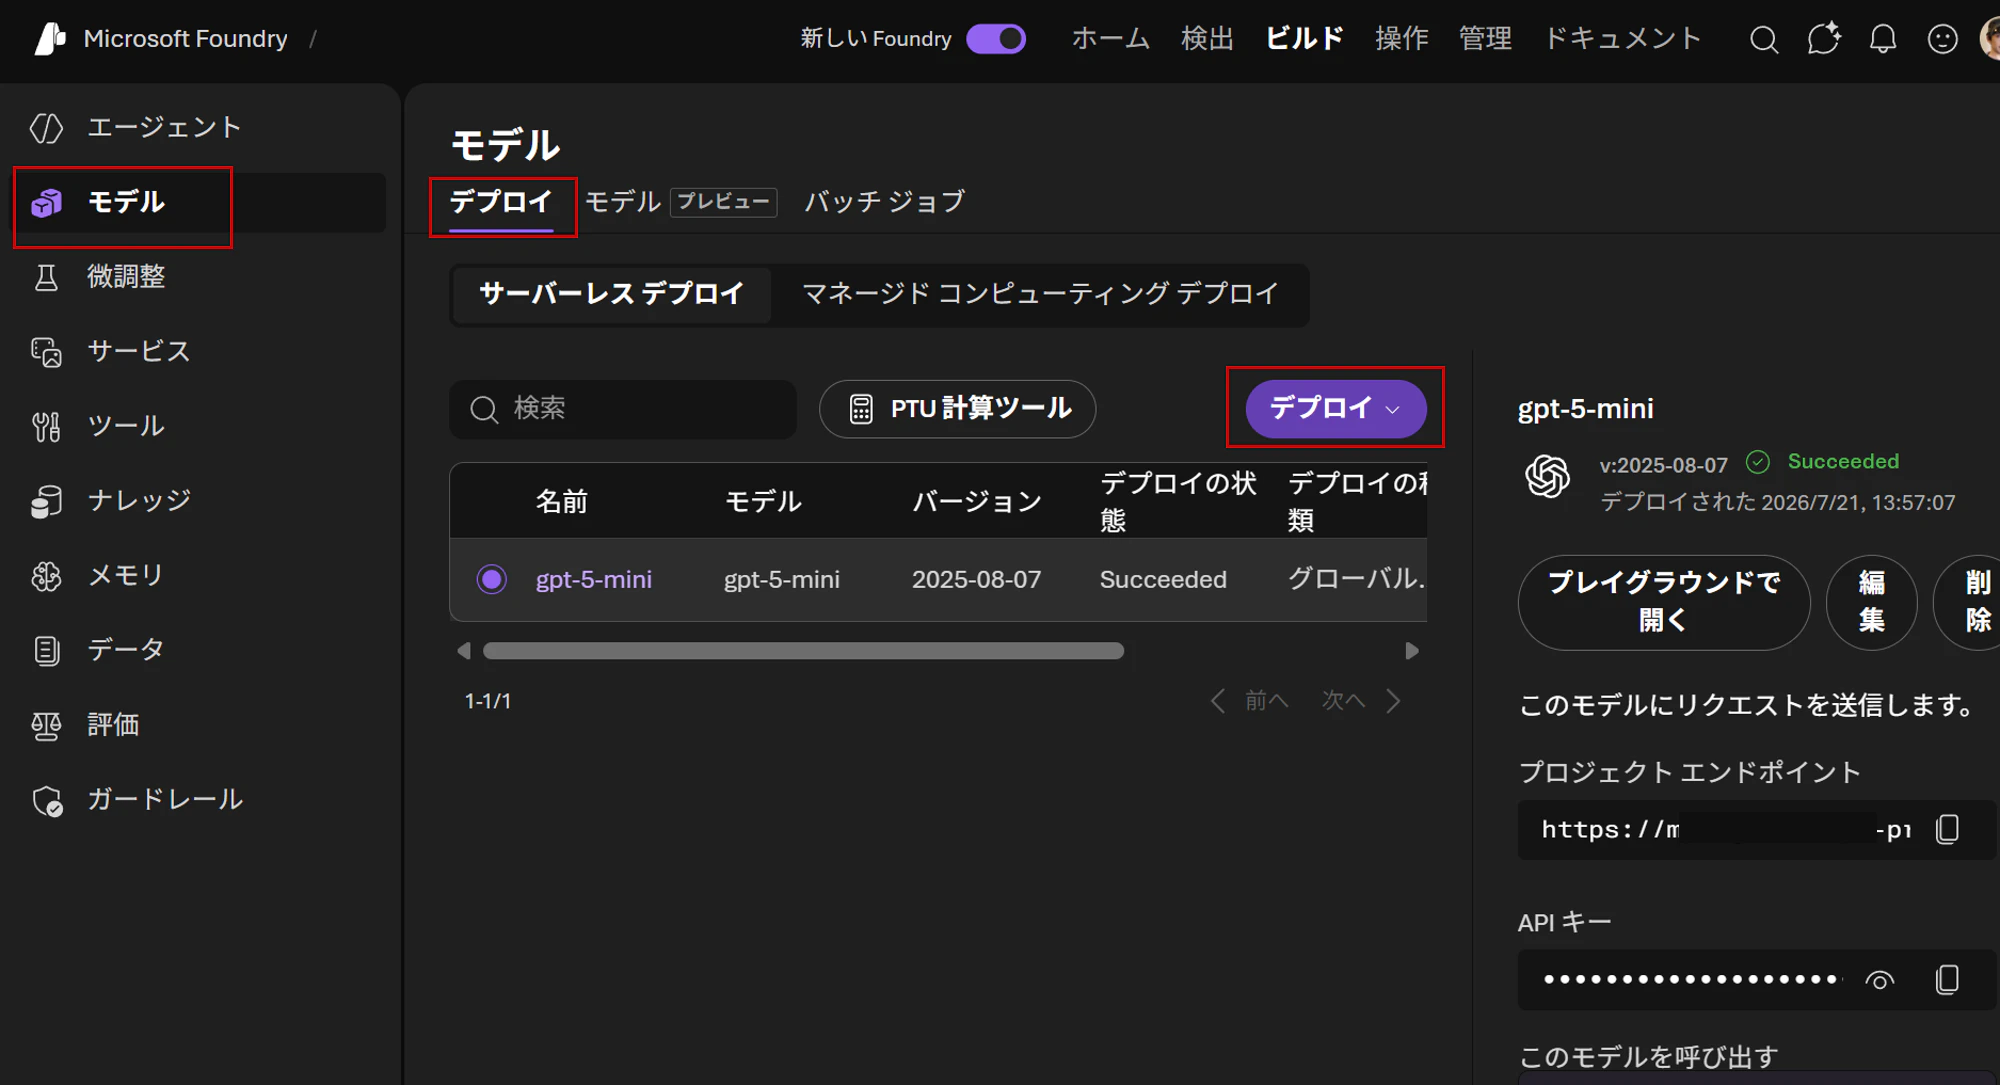Click the ガードレール shield icon
Image resolution: width=2000 pixels, height=1085 pixels.
pyautogui.click(x=47, y=800)
